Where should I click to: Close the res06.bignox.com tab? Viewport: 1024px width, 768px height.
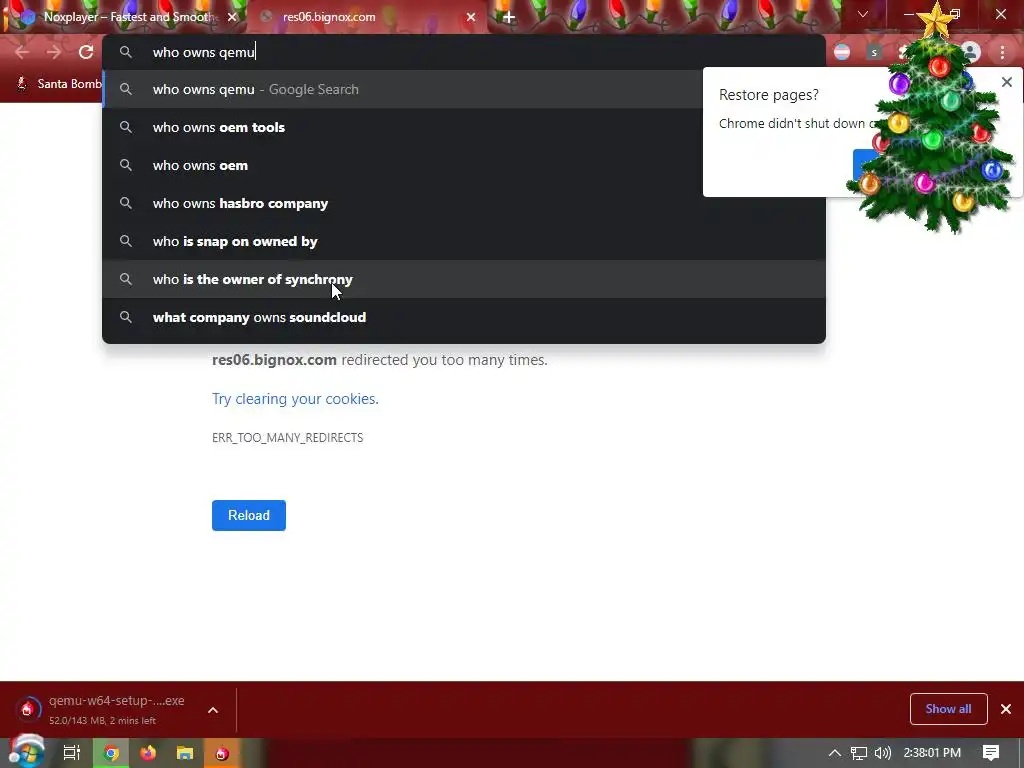tap(471, 17)
